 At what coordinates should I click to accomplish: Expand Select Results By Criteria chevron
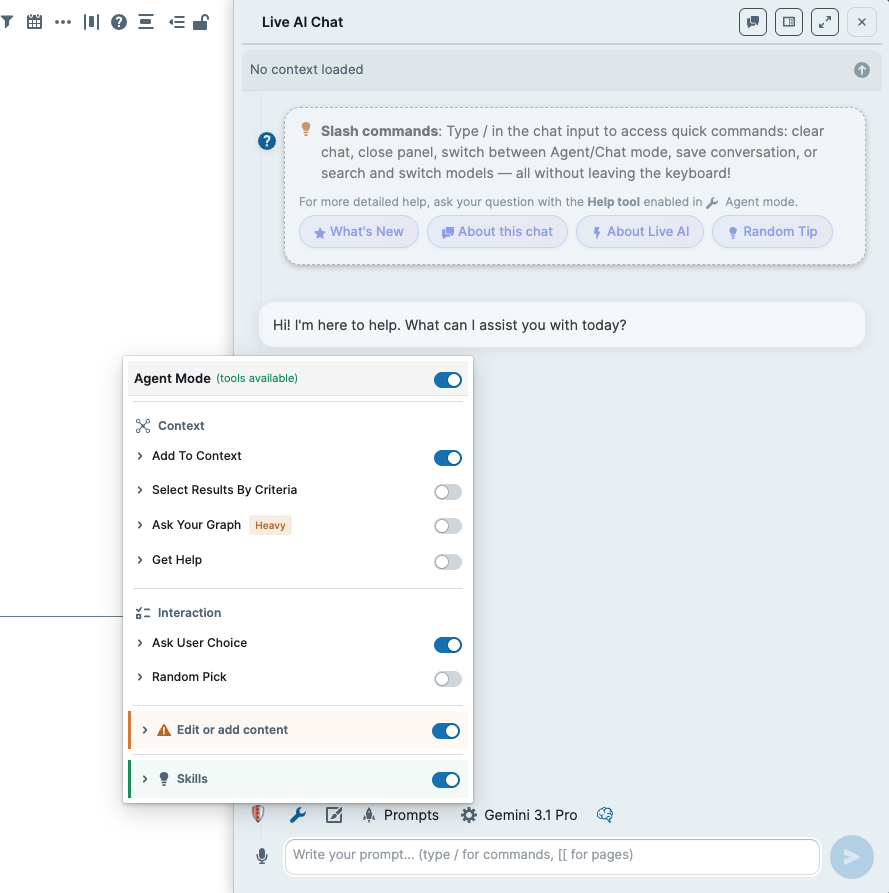point(140,490)
